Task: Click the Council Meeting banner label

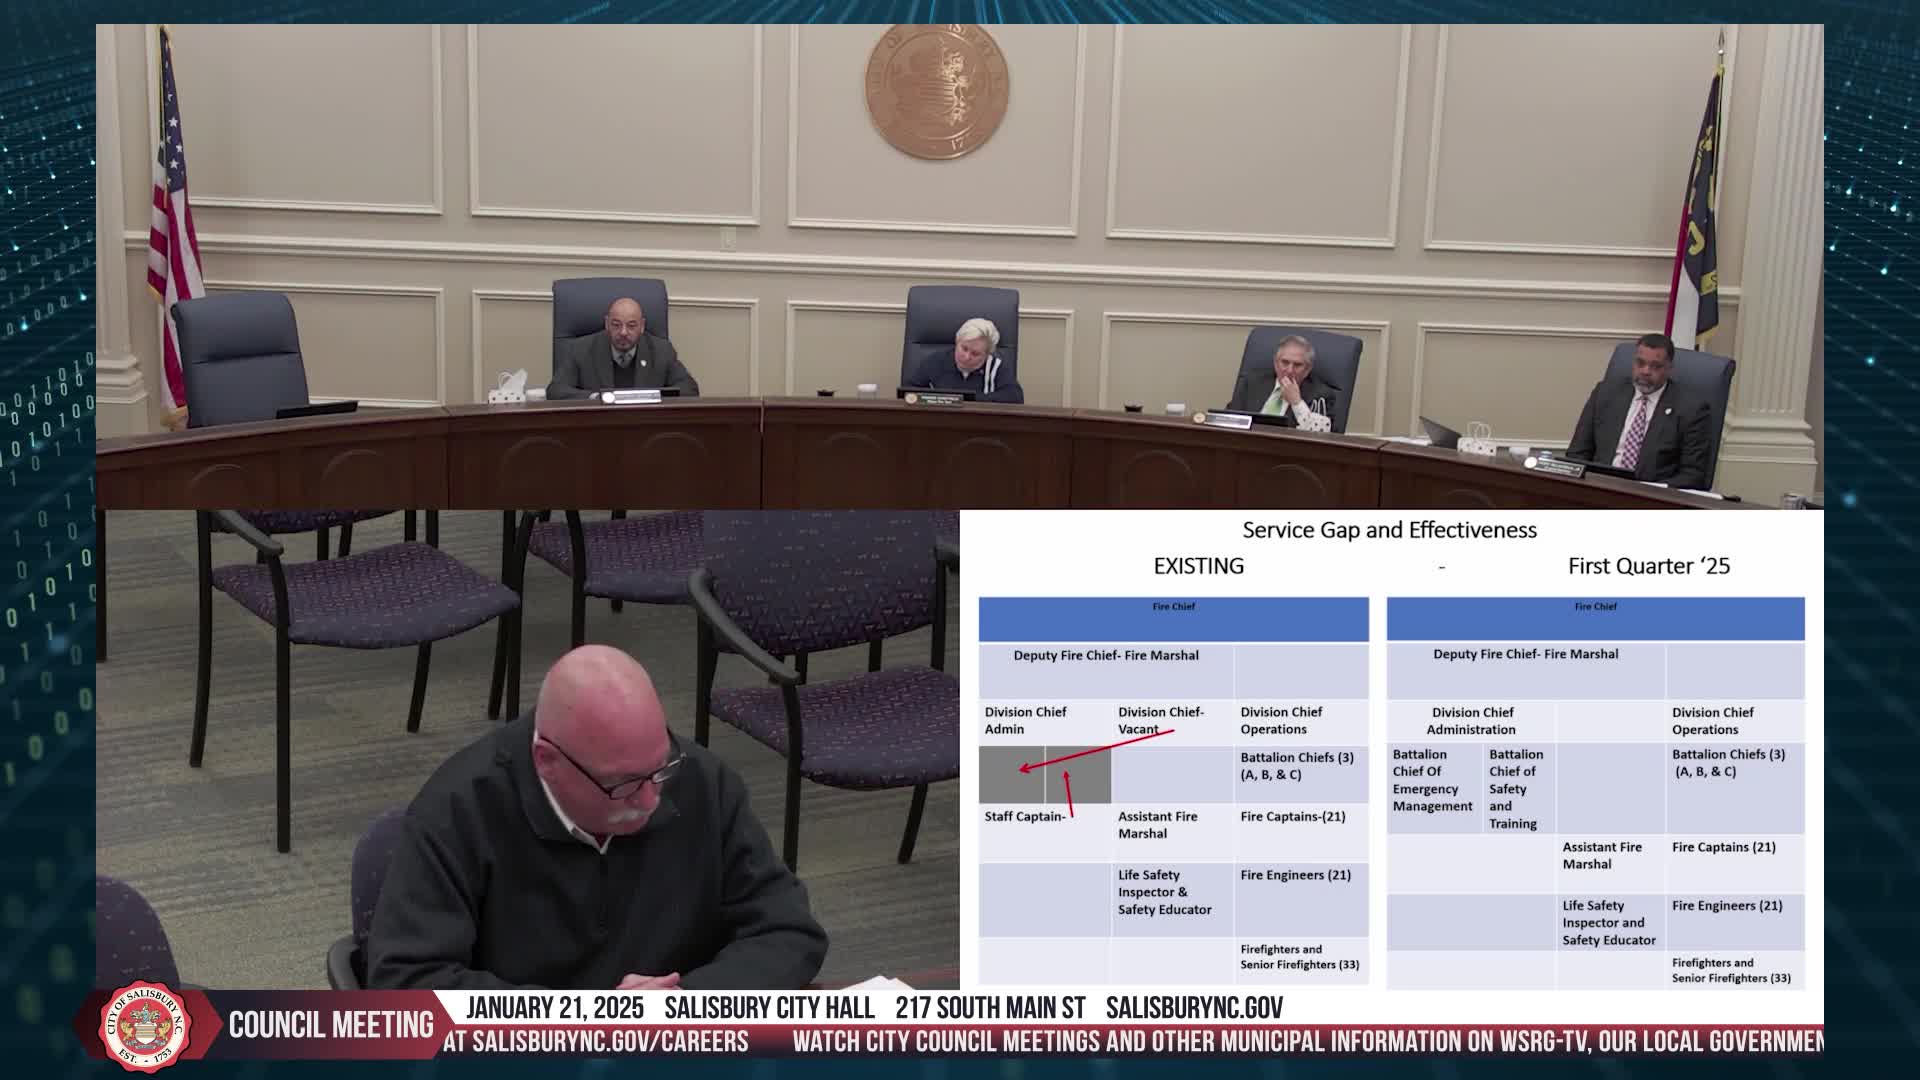Action: click(331, 1025)
